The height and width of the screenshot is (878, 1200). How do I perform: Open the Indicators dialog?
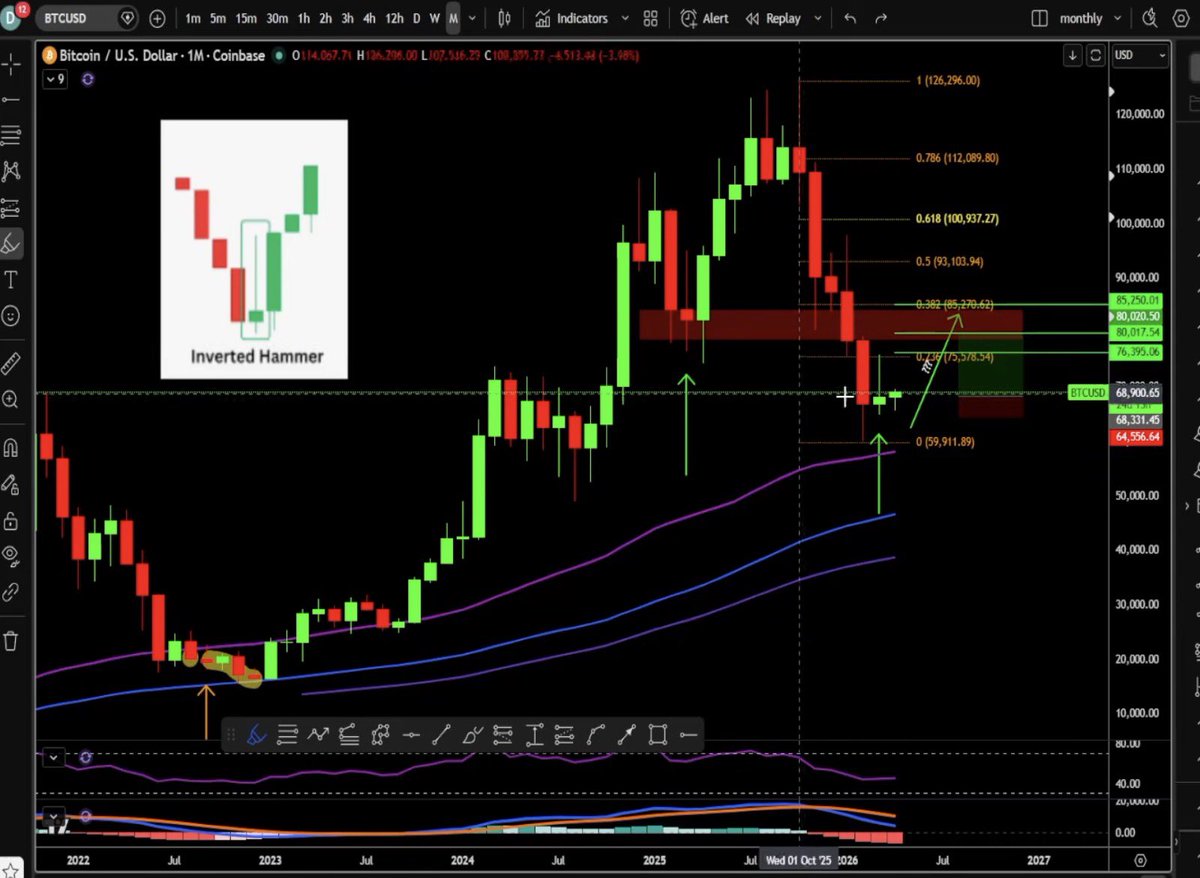click(x=572, y=18)
